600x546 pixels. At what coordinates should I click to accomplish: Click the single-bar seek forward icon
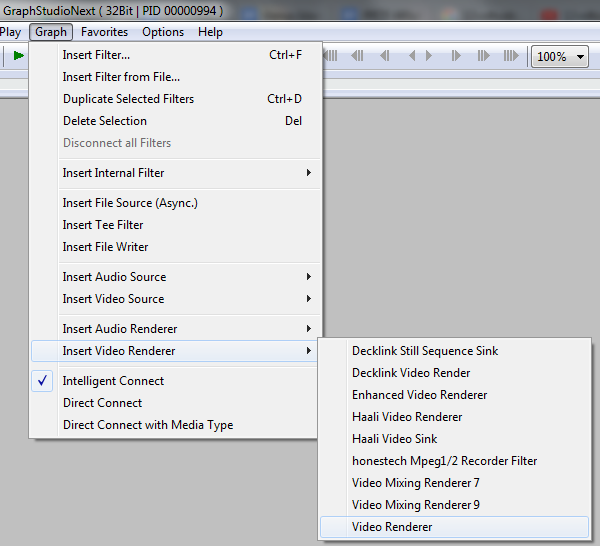[455, 56]
